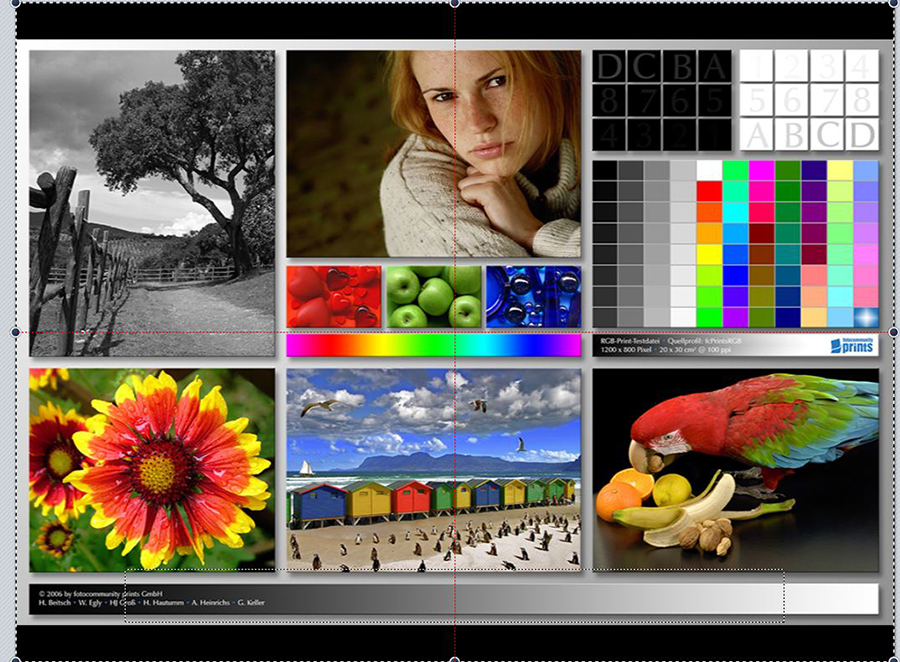Click the portrait of the red-haired woman
900x662 pixels.
point(433,153)
